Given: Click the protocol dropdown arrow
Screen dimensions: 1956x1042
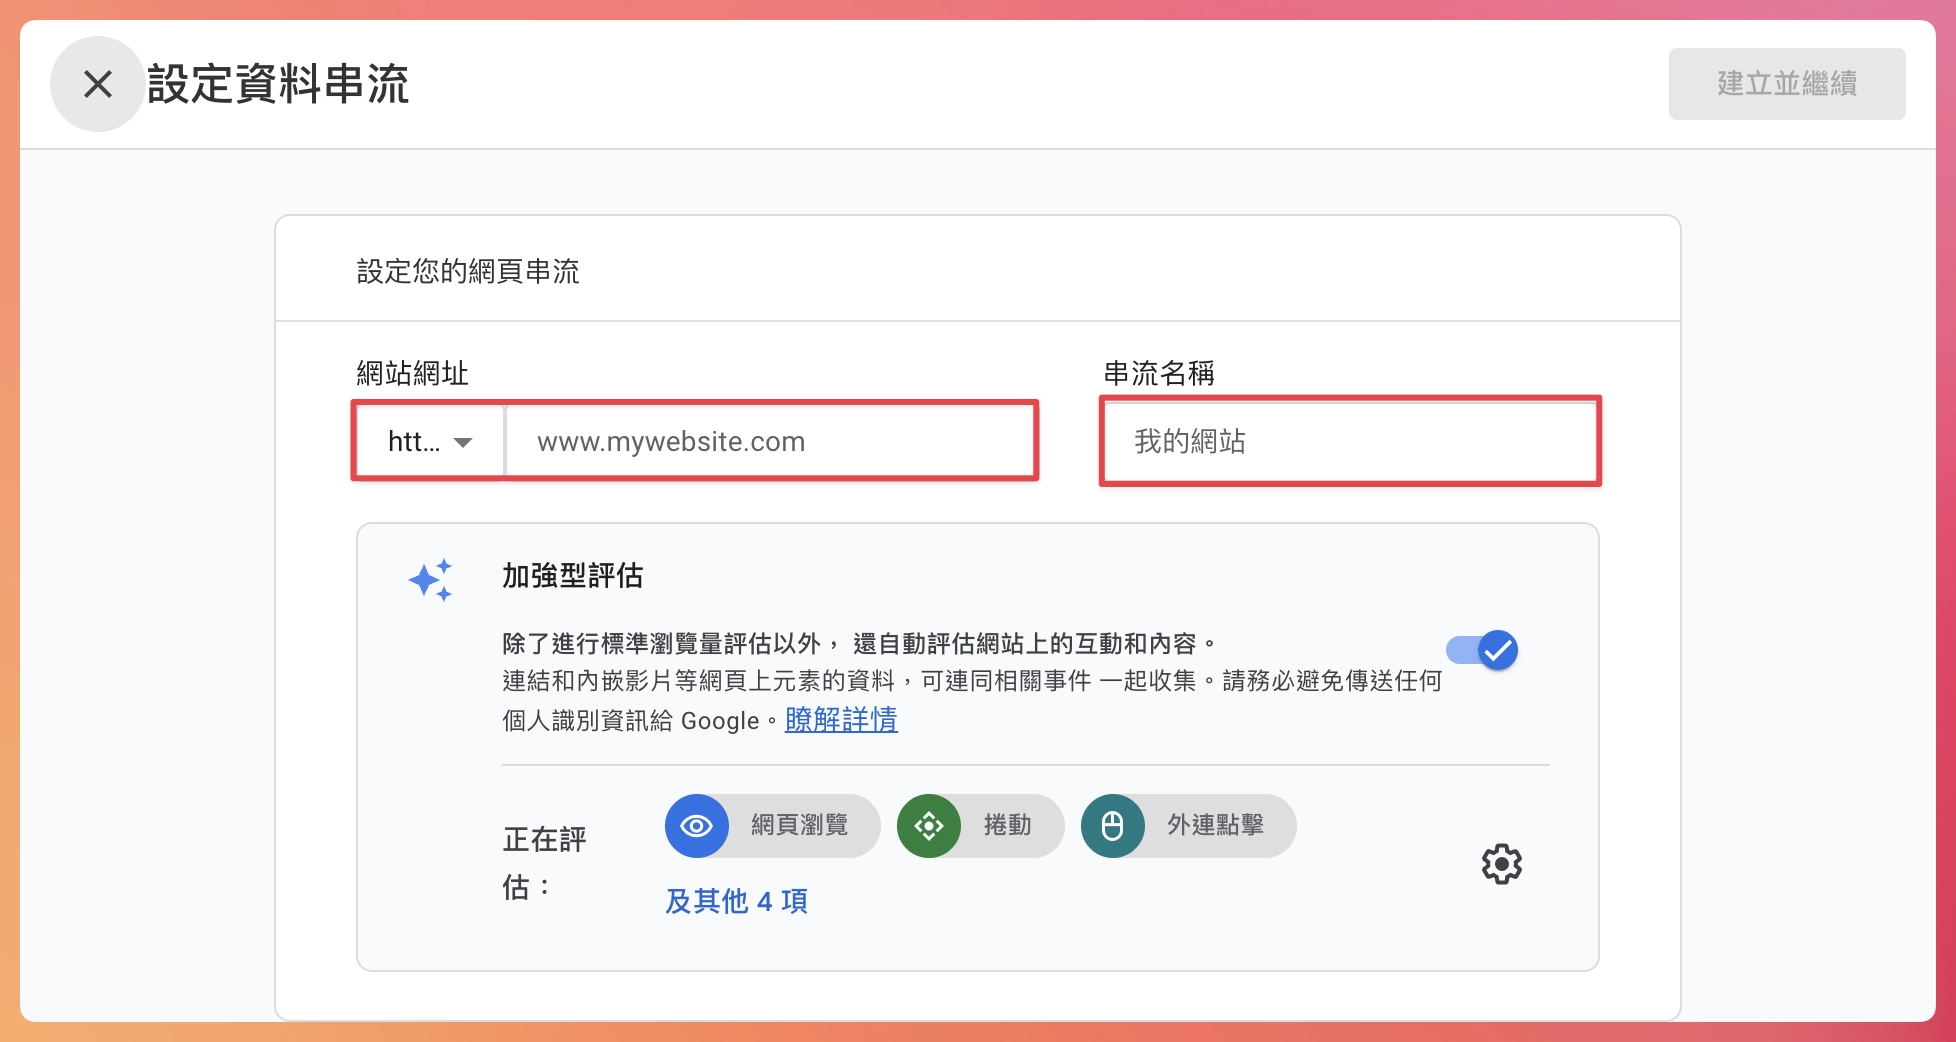Looking at the screenshot, I should tap(463, 440).
